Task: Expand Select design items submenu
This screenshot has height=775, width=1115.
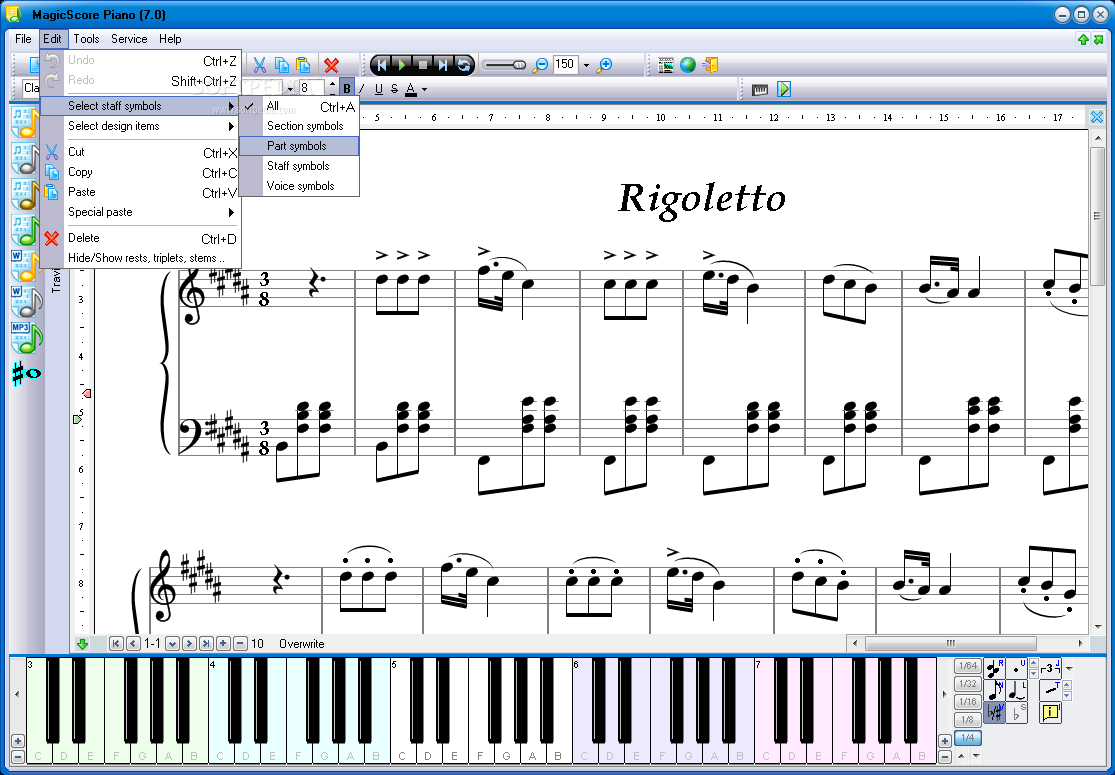Action: [141, 126]
